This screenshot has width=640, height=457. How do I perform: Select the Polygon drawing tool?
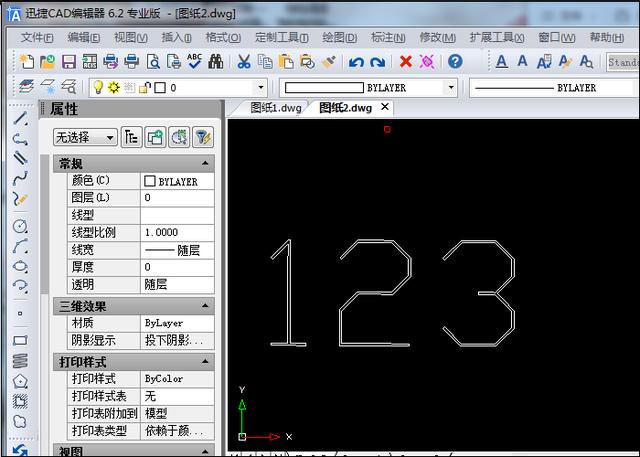(x=20, y=382)
